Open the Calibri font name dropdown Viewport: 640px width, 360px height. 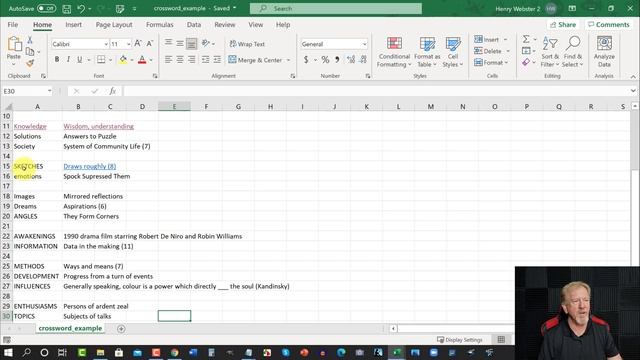click(x=106, y=44)
